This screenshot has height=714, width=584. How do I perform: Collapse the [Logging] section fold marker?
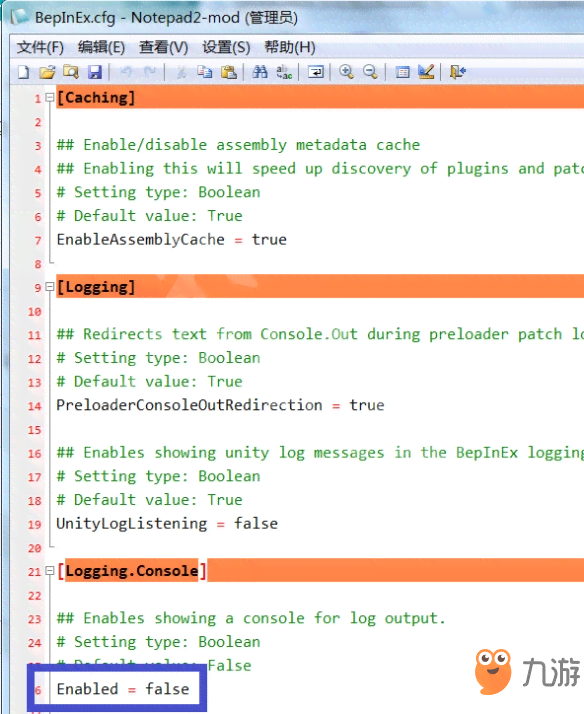click(x=50, y=287)
